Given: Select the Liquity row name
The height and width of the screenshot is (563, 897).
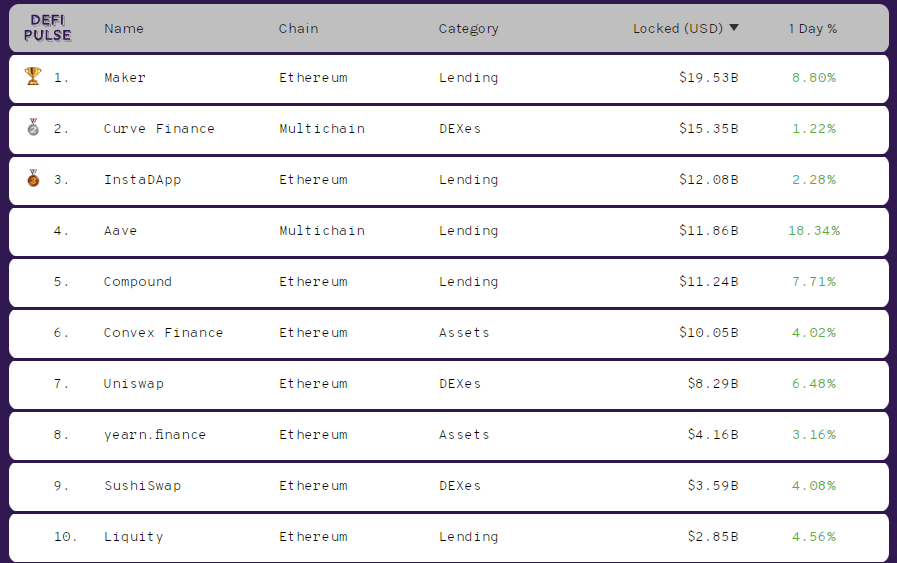Looking at the screenshot, I should click(x=133, y=536).
